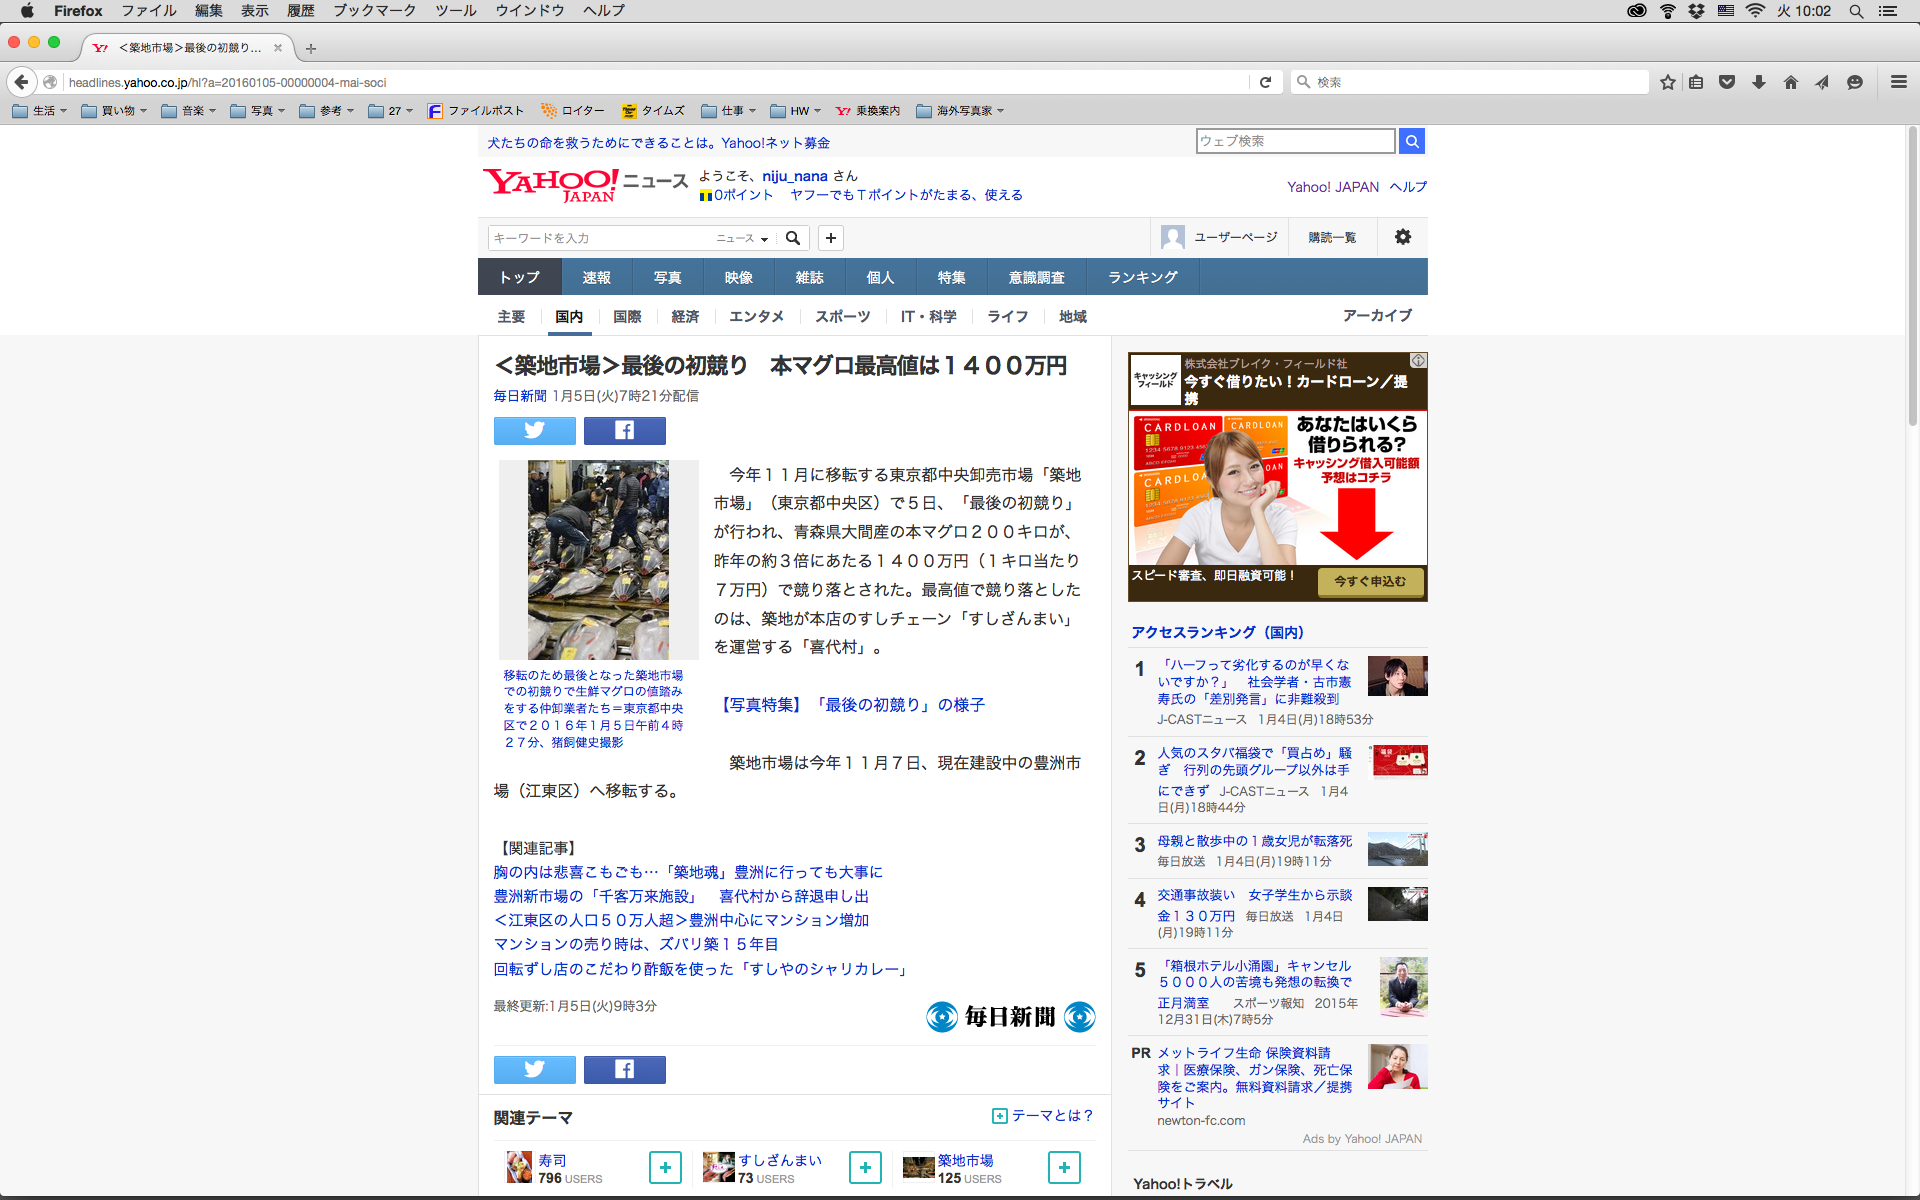Follow the 寿司 theme plus button

(665, 1167)
